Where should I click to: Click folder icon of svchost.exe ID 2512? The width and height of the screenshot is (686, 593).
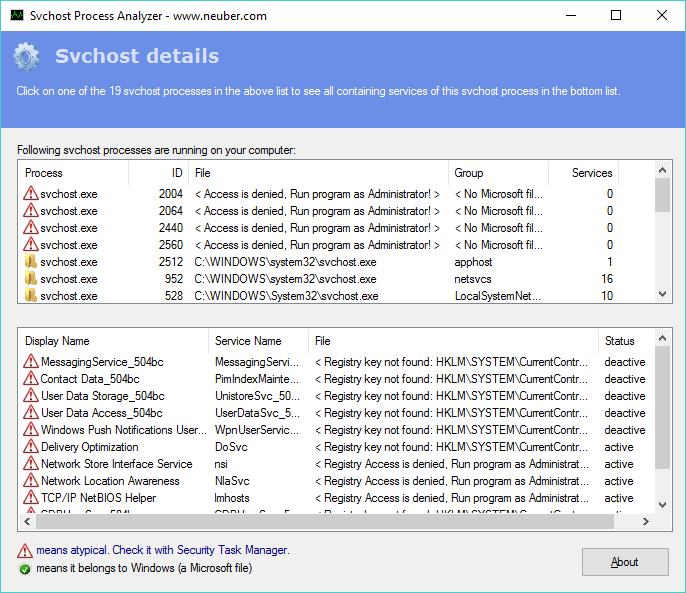[x=31, y=262]
